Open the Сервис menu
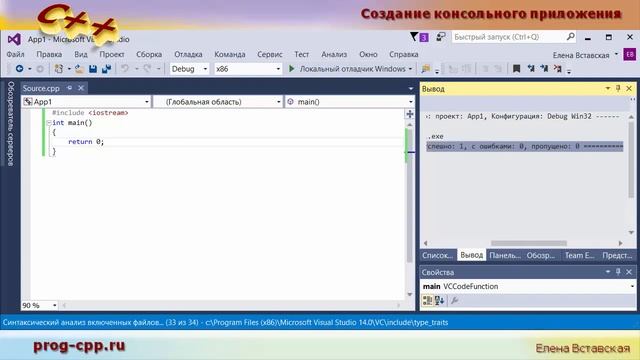This screenshot has width=640, height=360. pos(270,54)
